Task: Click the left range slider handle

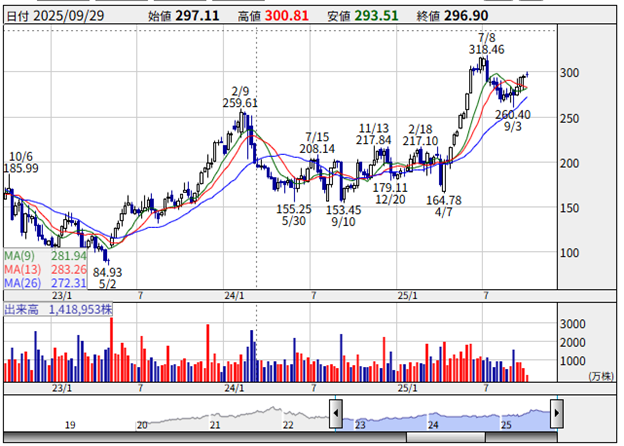Action: (338, 410)
